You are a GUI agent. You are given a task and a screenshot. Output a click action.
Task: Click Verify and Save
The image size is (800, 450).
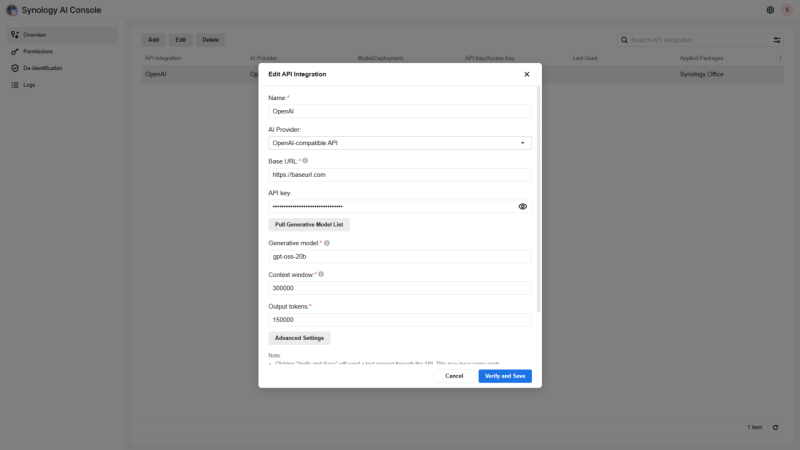tap(505, 376)
